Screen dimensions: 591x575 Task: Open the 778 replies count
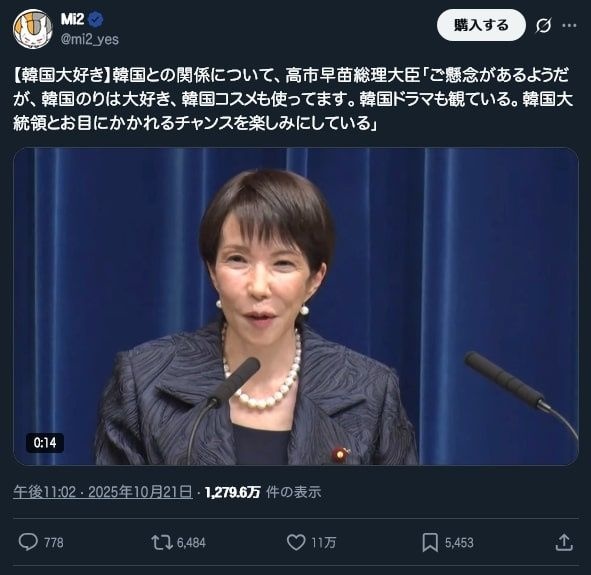point(54,543)
